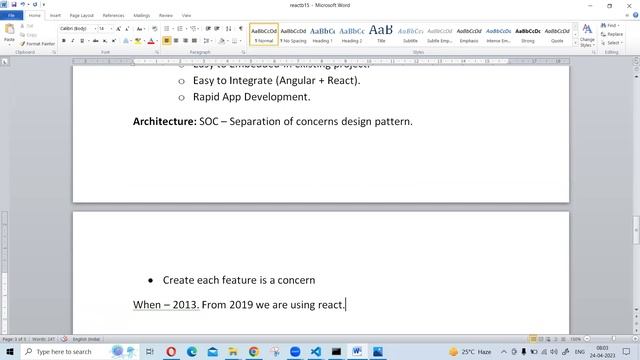The height and width of the screenshot is (360, 640).
Task: Open the font size dropdown
Action: point(111,29)
